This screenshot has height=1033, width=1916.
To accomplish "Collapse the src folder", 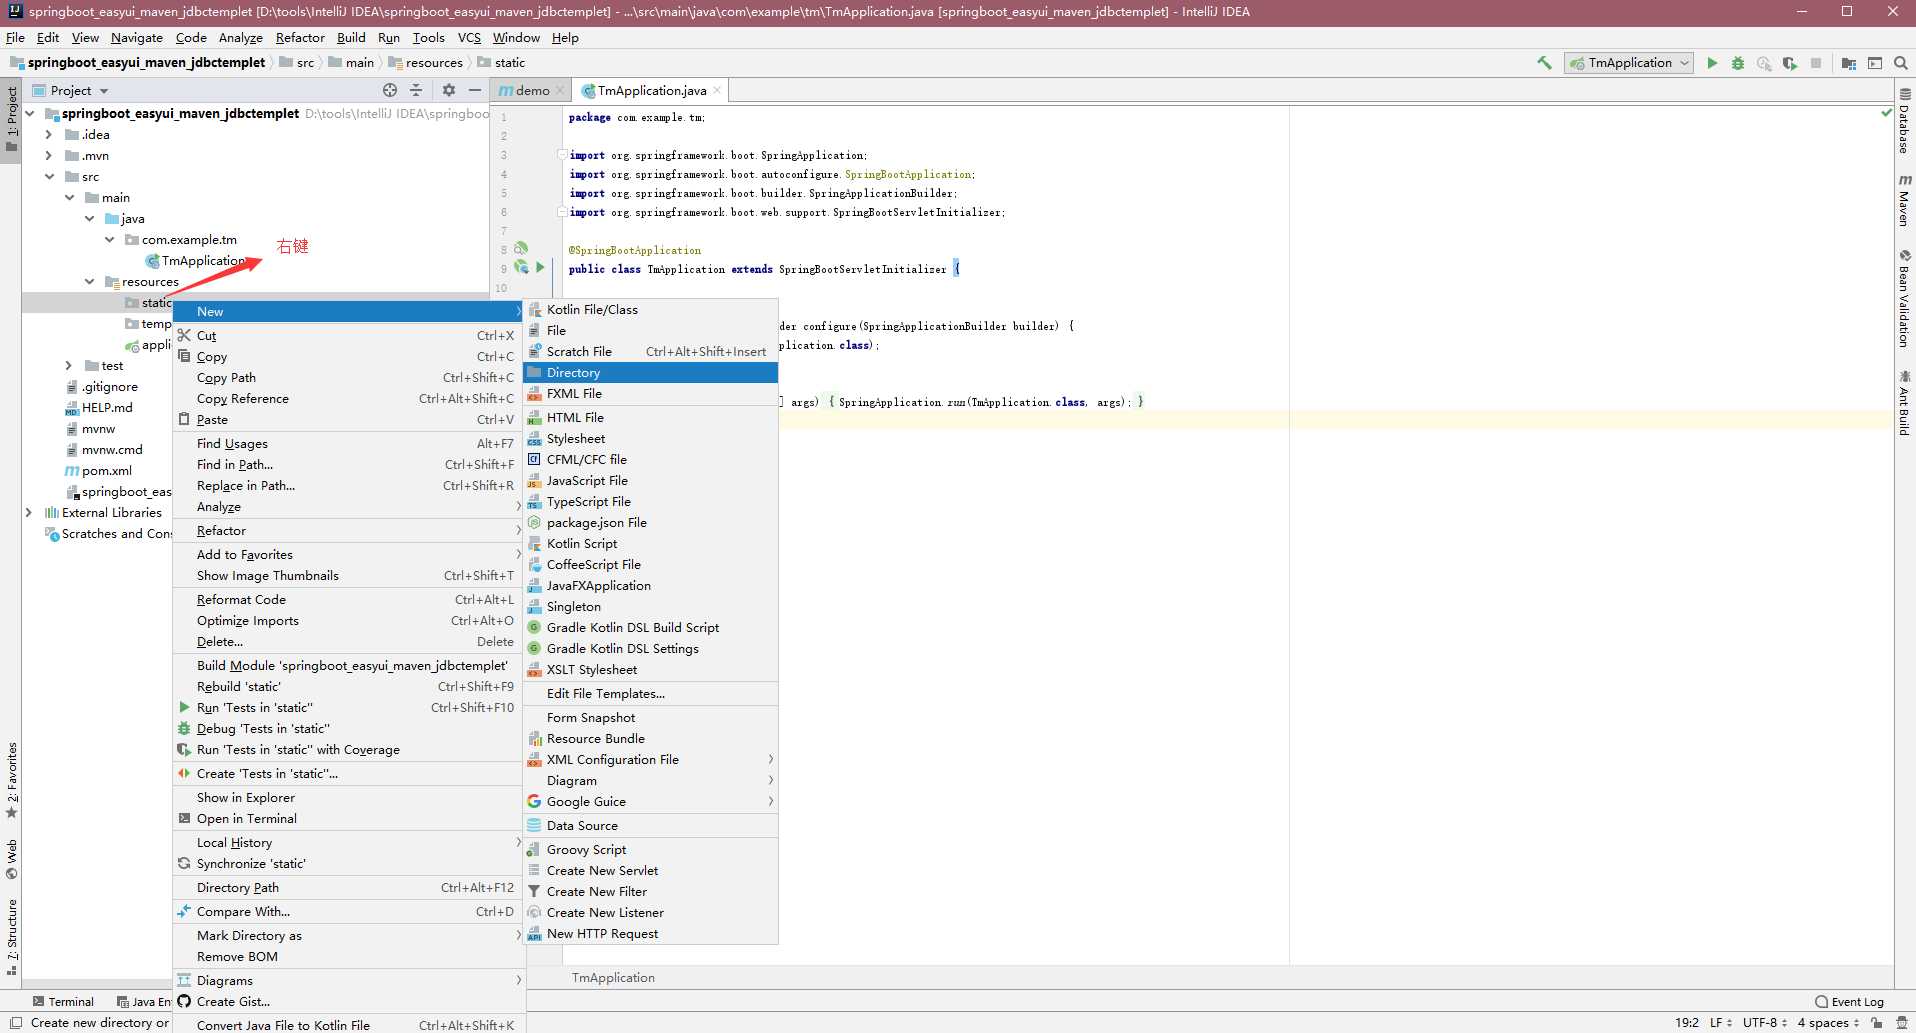I will coord(48,176).
